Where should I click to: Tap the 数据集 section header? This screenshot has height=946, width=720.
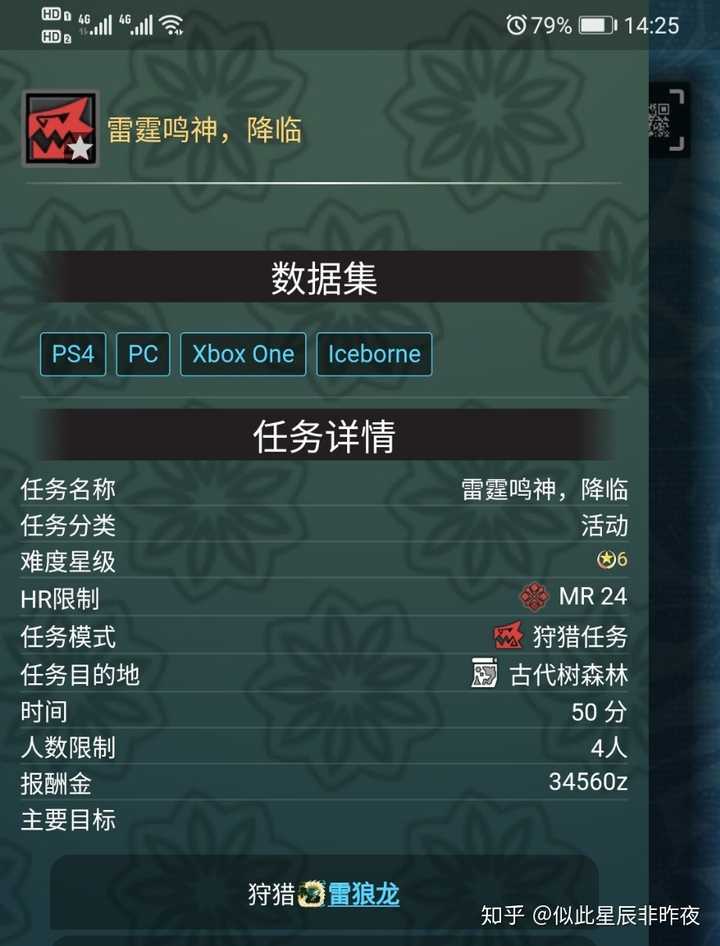pos(324,278)
